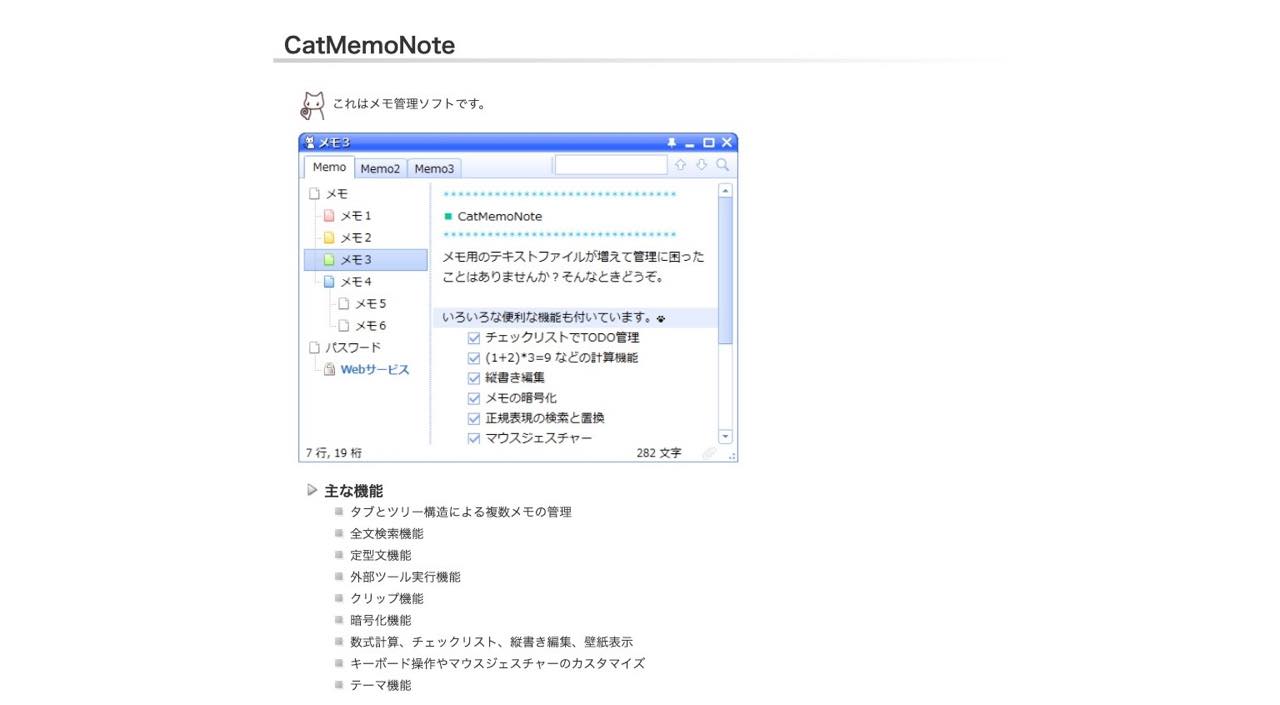Click the 数式計算、チェックリスト list item
Screen dimensions: 1280x705
pos(491,643)
